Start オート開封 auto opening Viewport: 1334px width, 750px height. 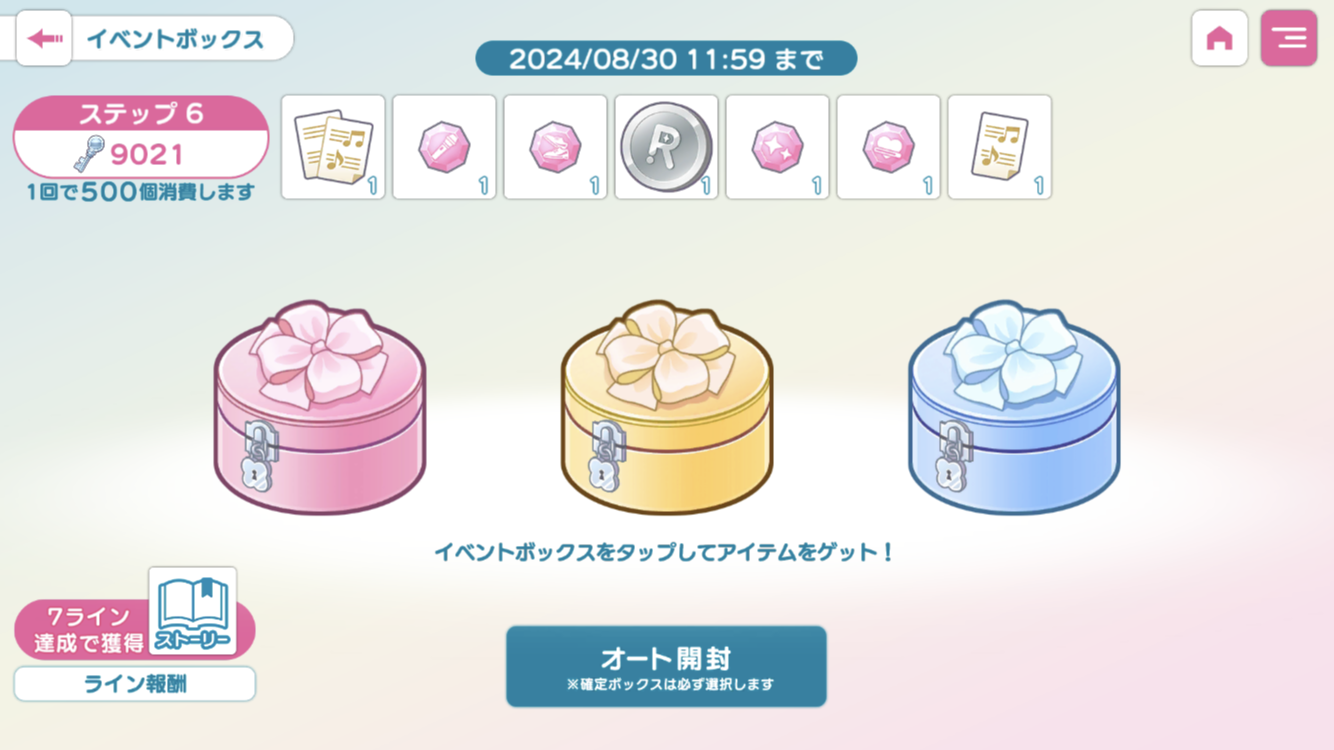pos(666,667)
